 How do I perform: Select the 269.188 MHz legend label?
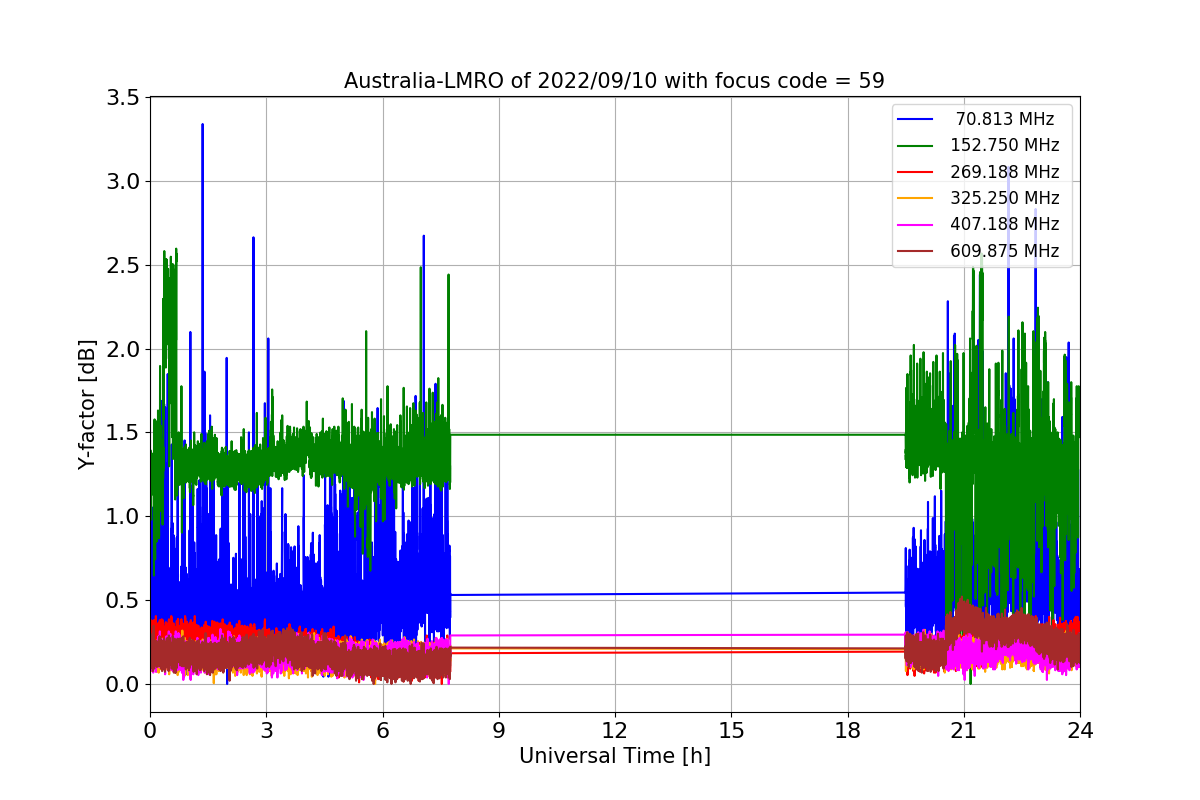(x=1005, y=172)
